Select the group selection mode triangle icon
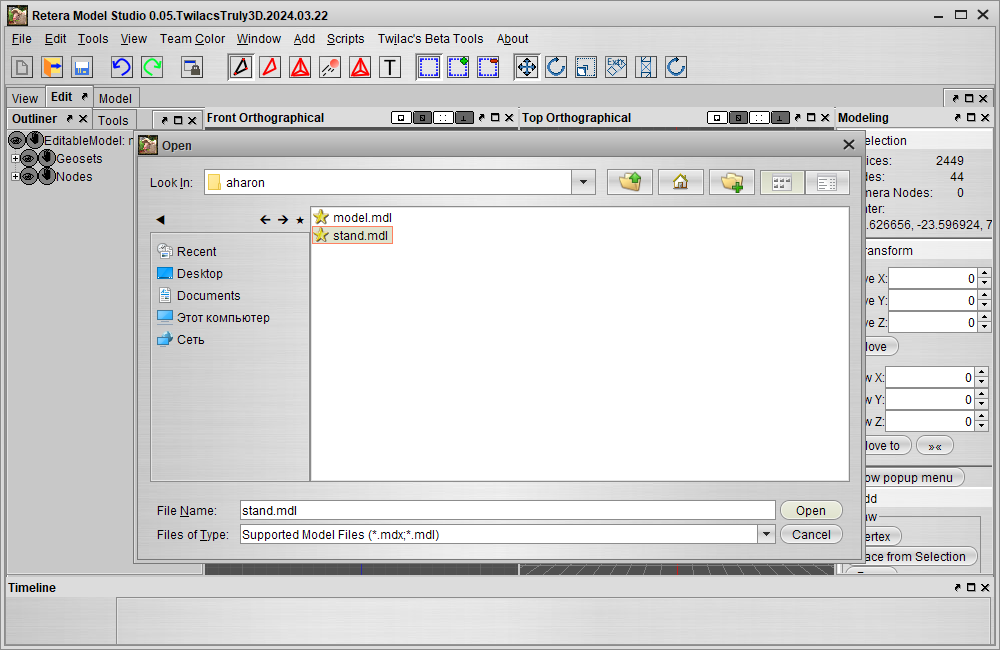 [x=300, y=67]
